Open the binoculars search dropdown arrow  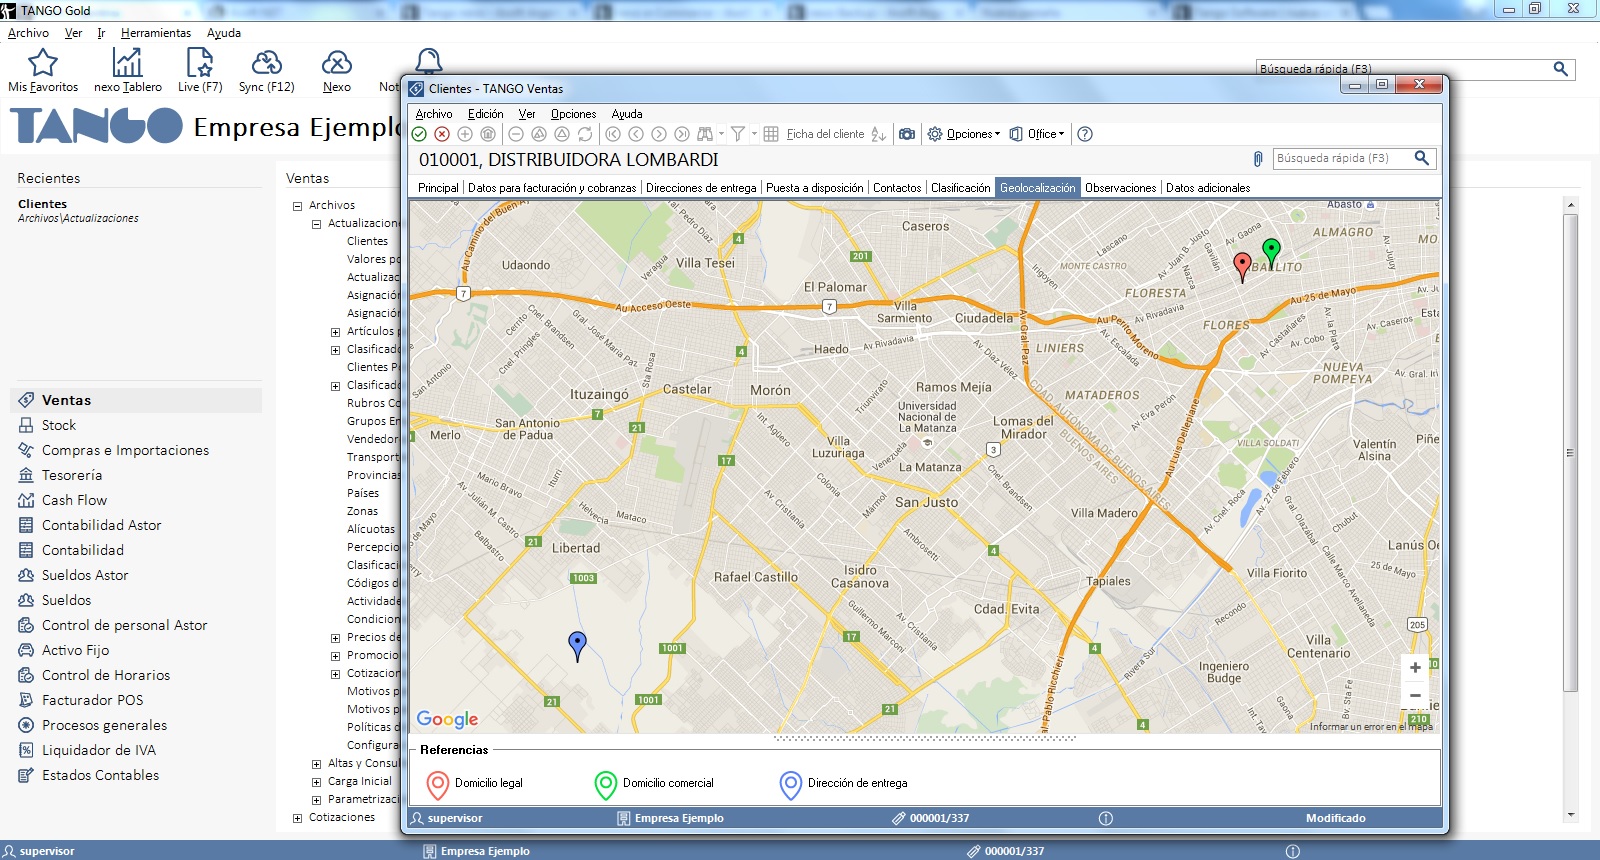[721, 134]
